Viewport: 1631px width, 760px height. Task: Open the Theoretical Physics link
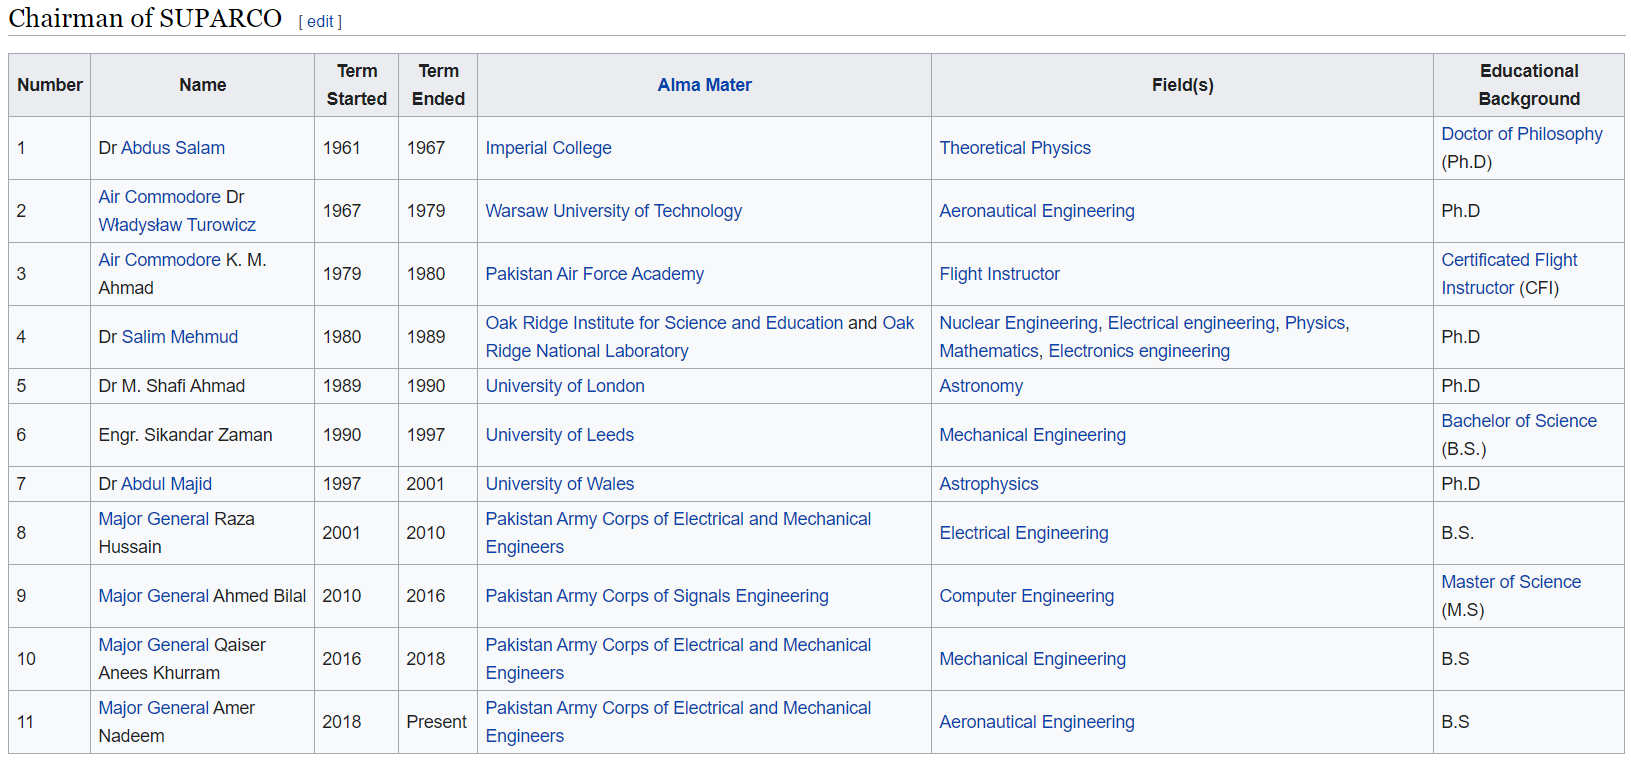1015,148
